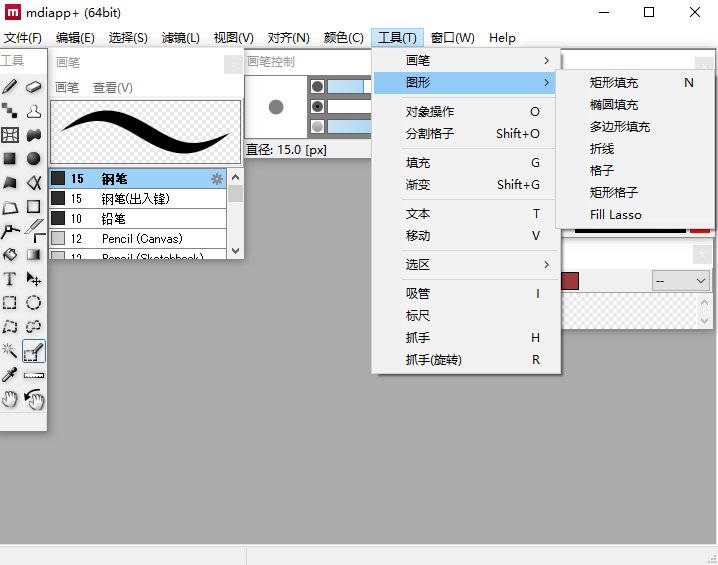Viewport: 718px width, 565px height.
Task: Select the eyedropper tool icon
Action: pyautogui.click(x=10, y=375)
